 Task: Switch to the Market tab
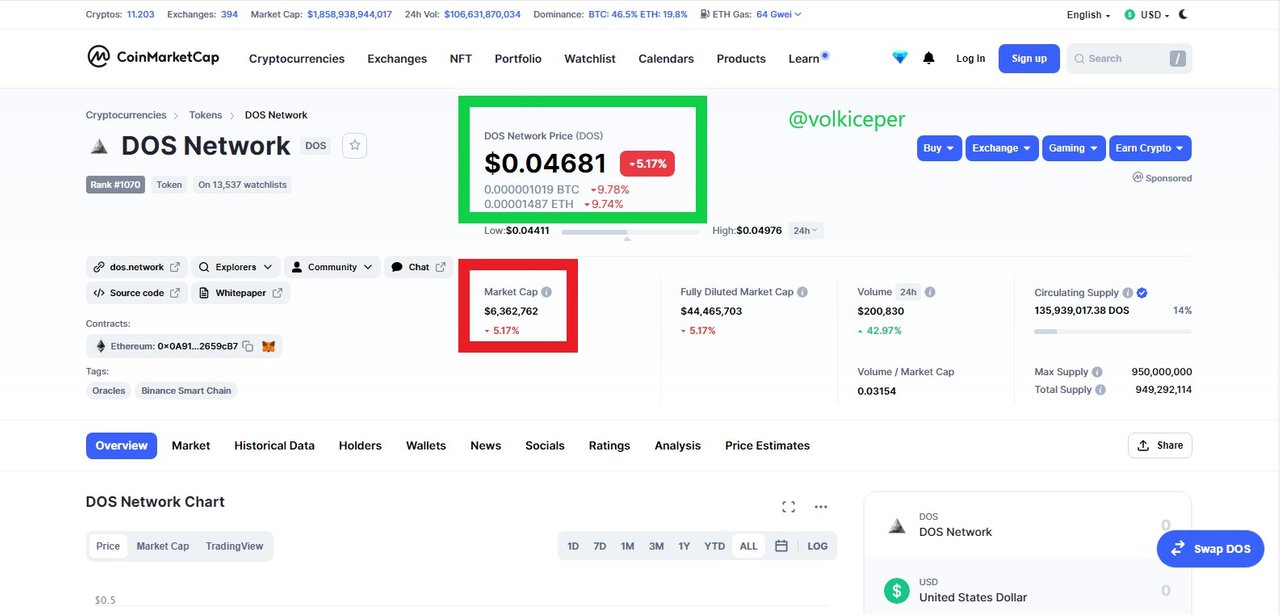[x=191, y=446]
